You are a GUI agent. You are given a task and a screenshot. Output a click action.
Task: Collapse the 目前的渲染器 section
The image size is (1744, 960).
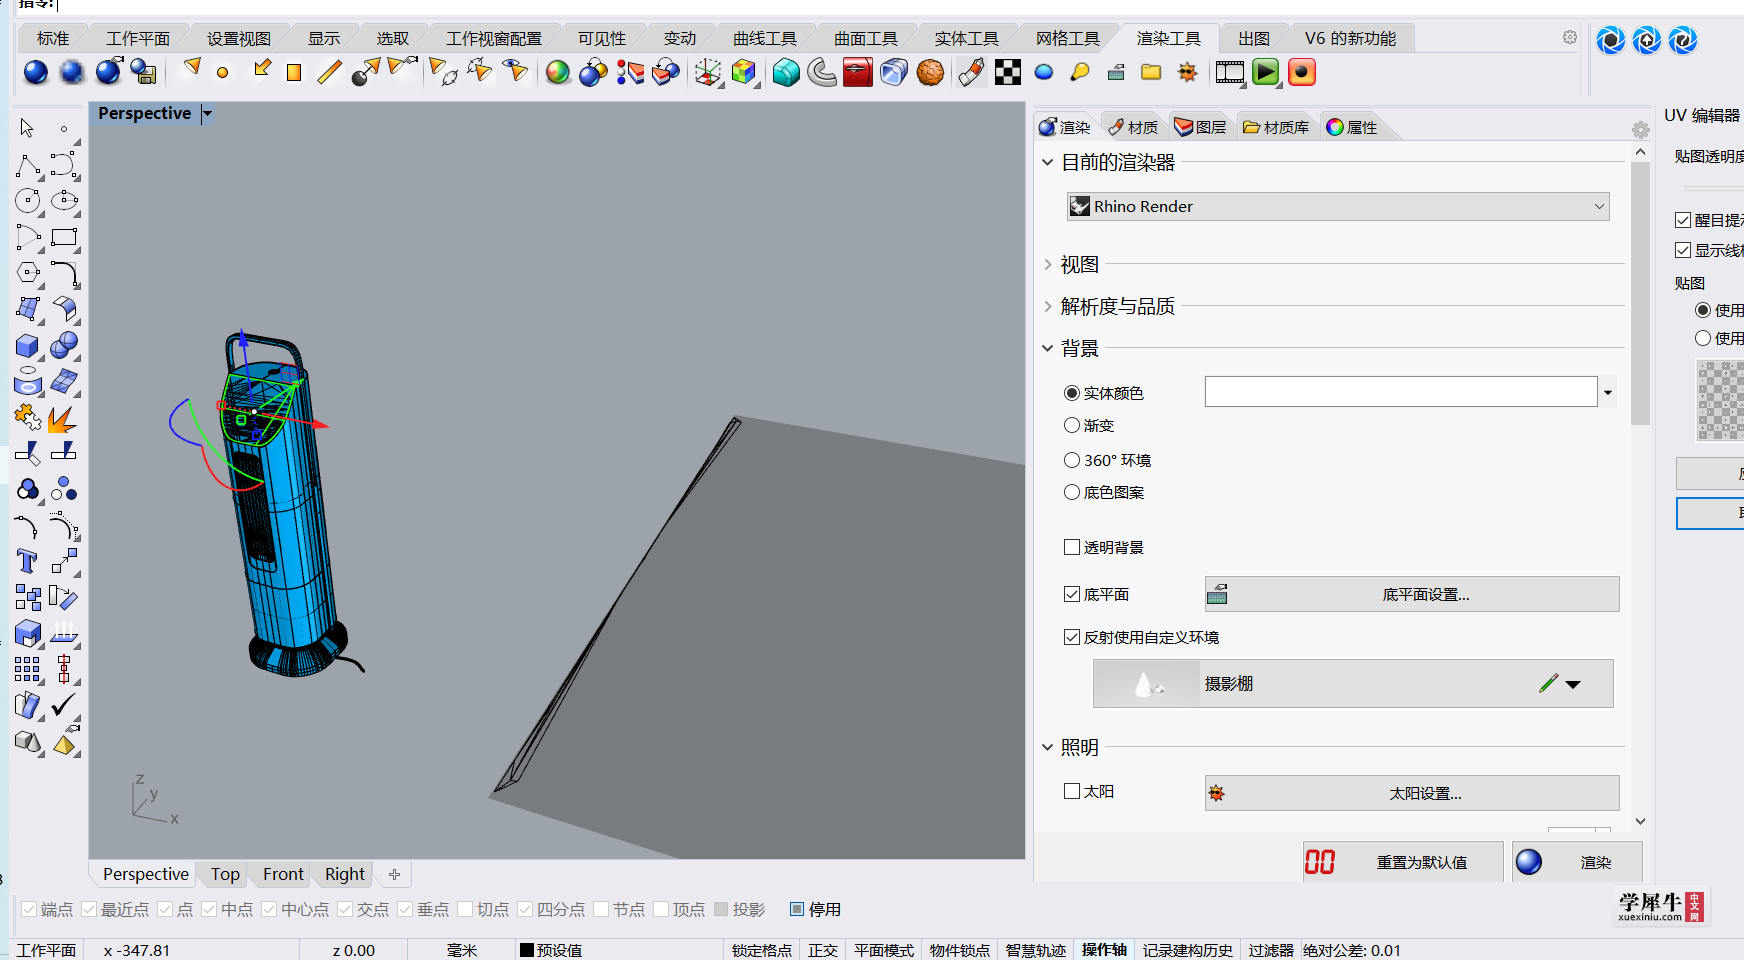pyautogui.click(x=1048, y=162)
